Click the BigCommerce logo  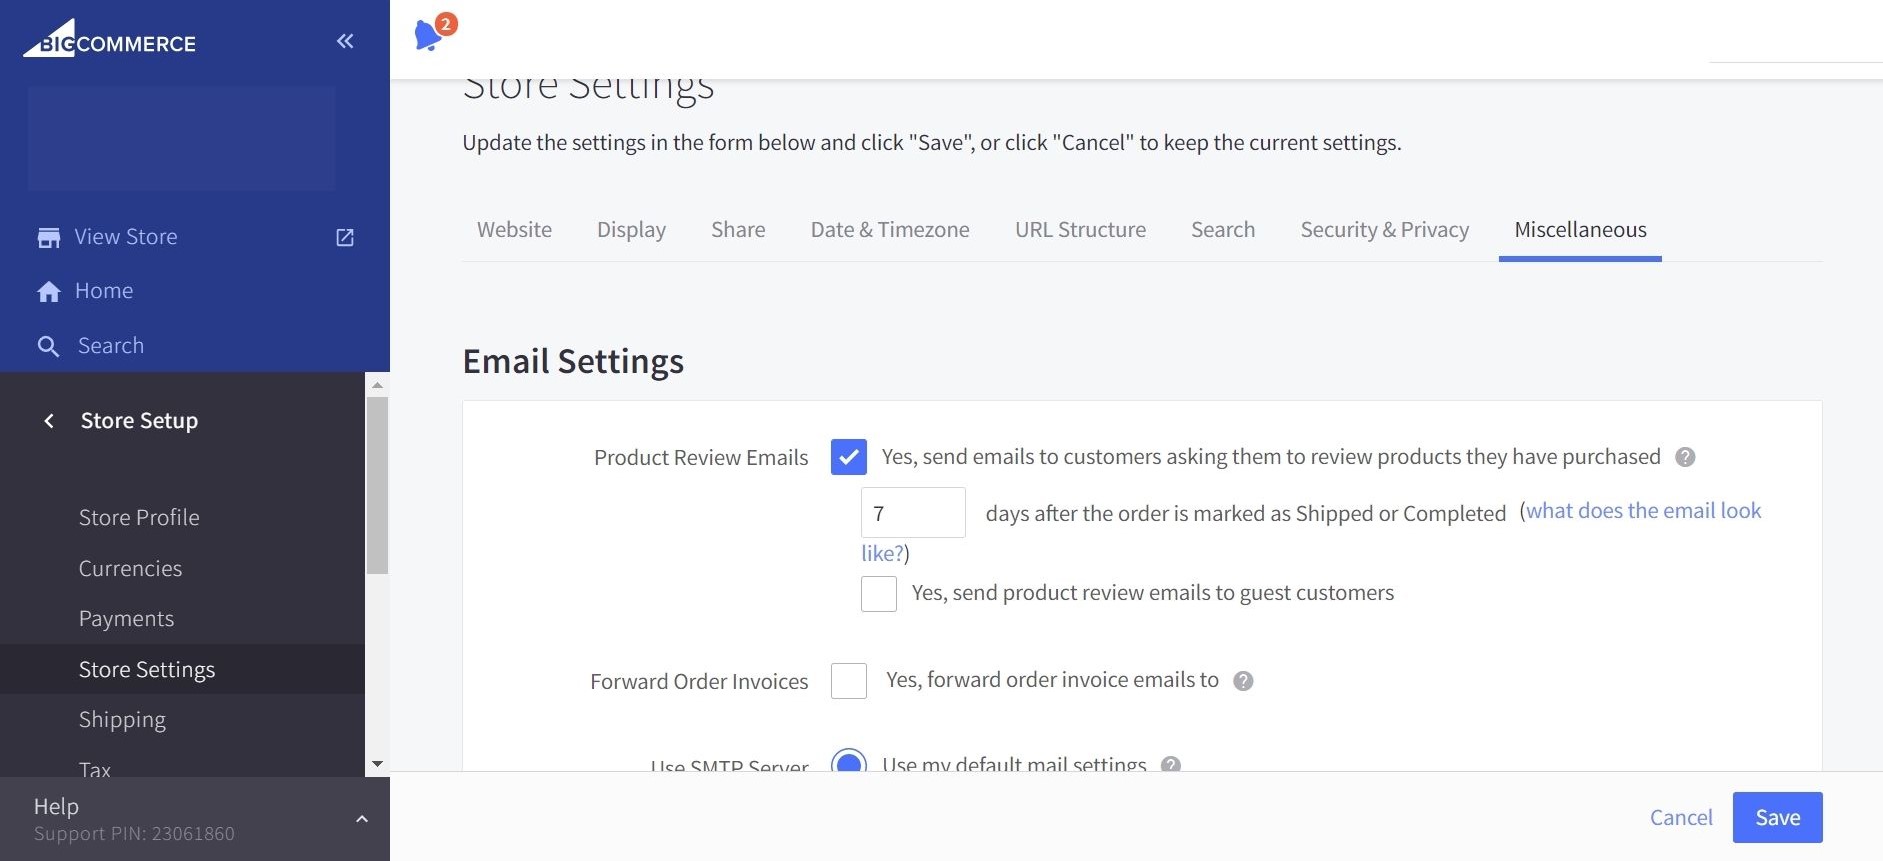point(110,41)
